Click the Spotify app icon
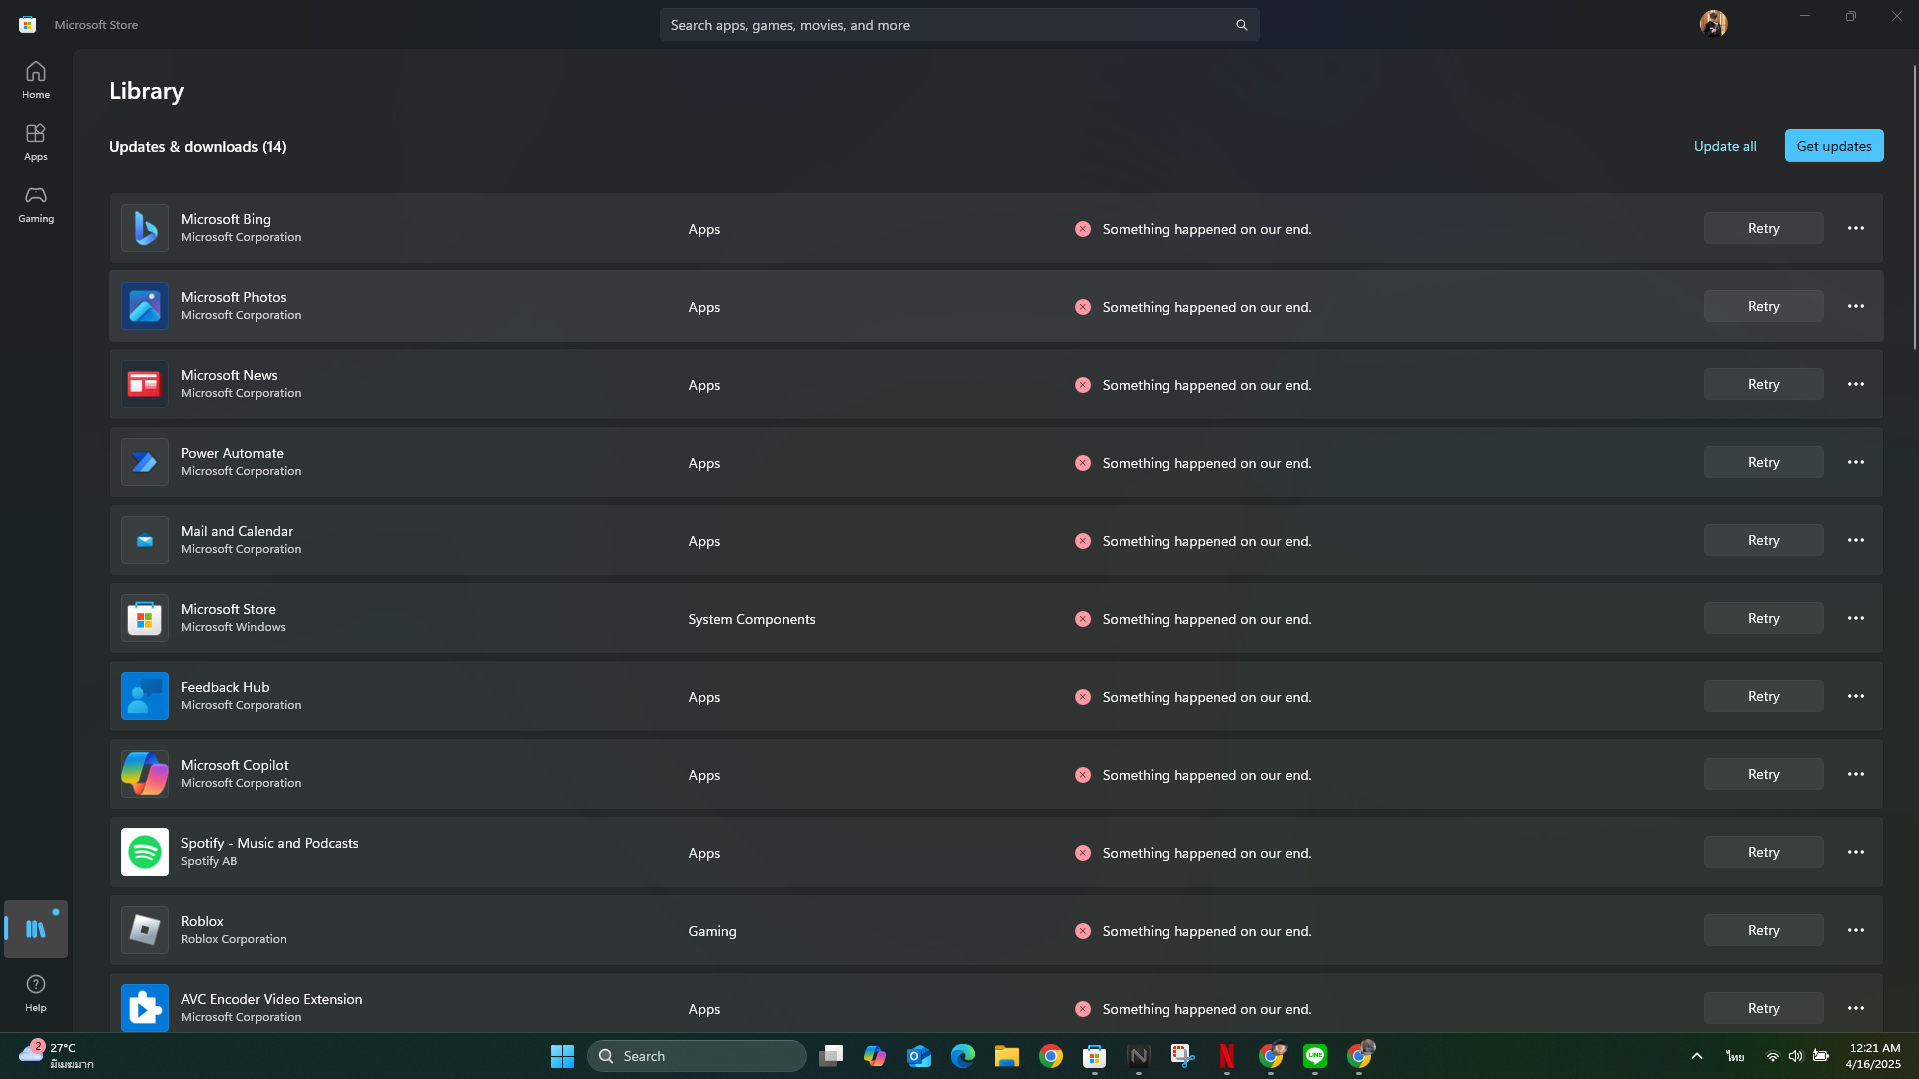This screenshot has width=1919, height=1079. (145, 852)
